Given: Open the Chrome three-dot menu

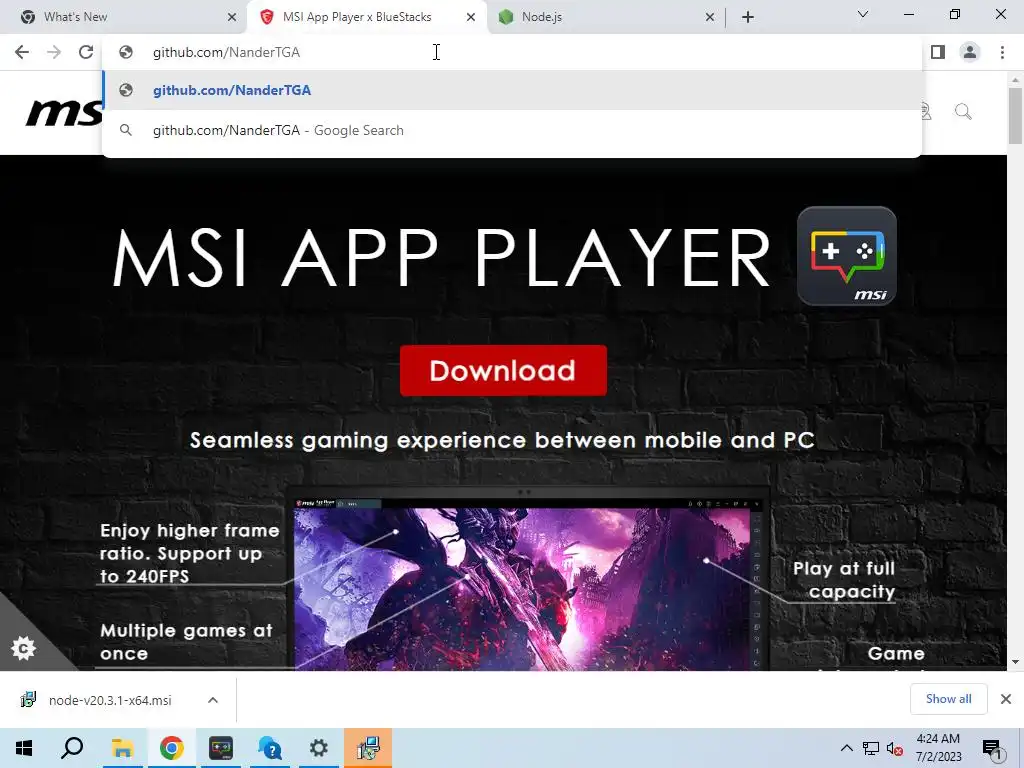Looking at the screenshot, I should click(1002, 52).
